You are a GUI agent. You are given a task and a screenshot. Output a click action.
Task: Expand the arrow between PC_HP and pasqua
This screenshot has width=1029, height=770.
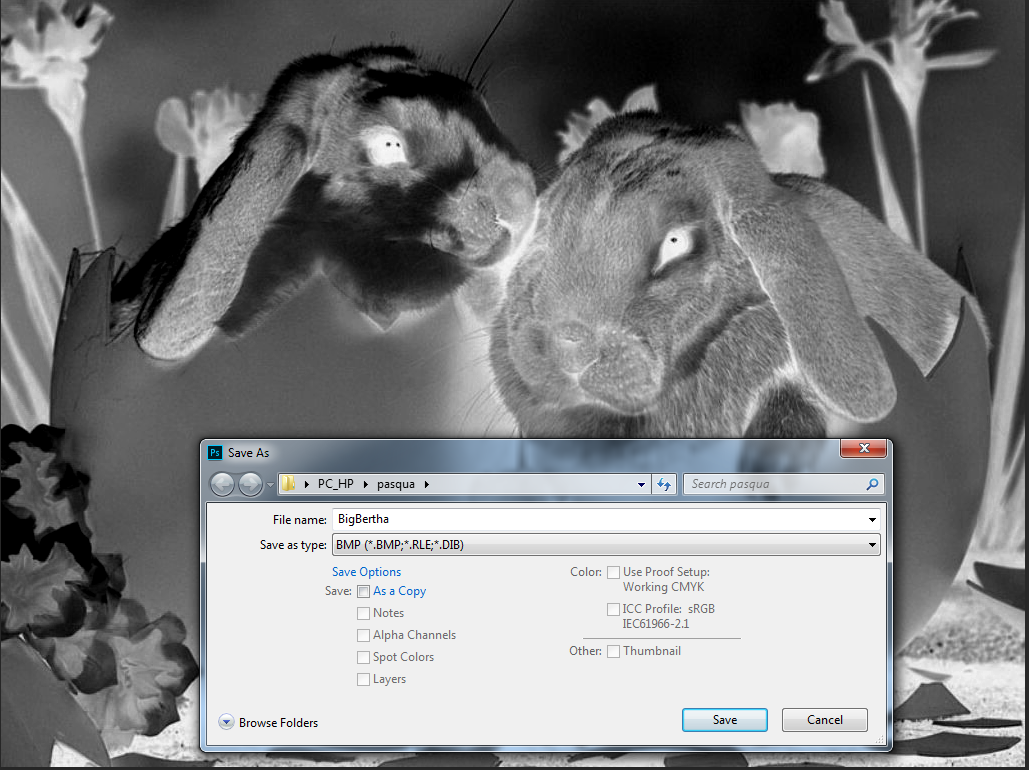(366, 484)
